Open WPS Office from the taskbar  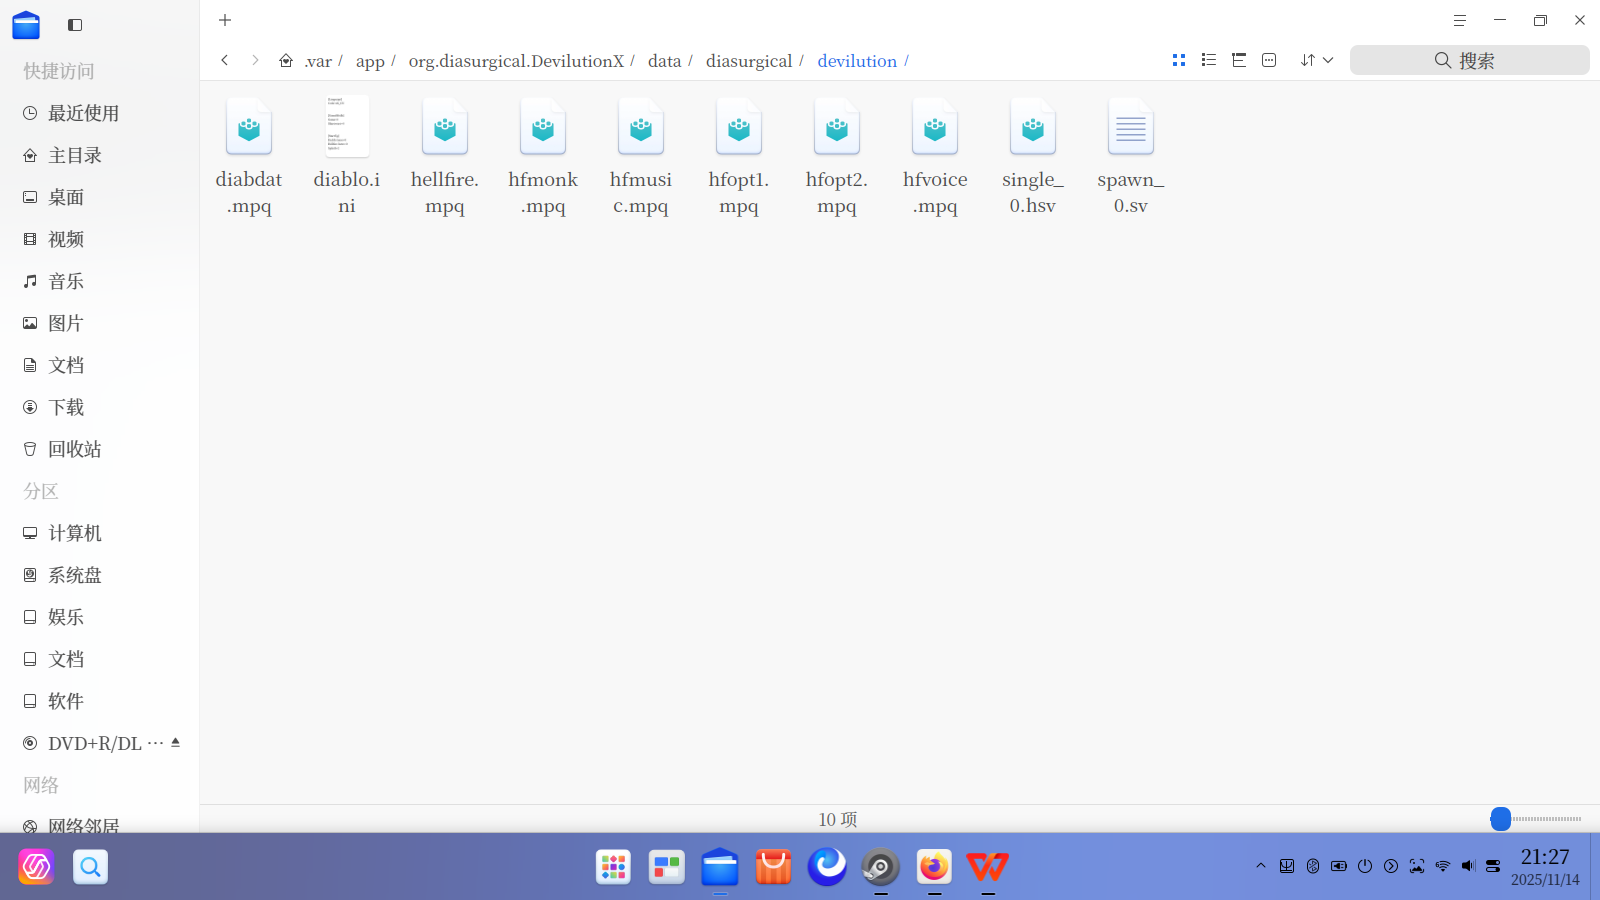988,866
